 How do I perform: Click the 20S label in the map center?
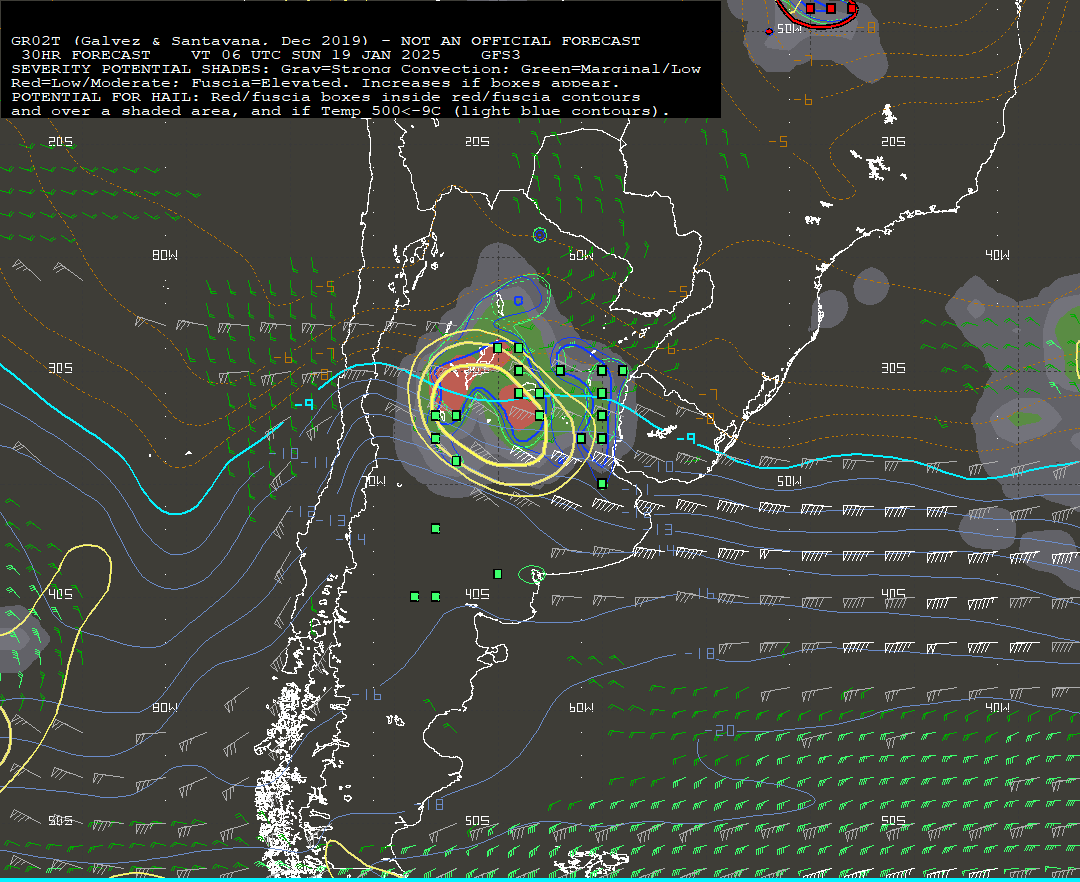click(477, 142)
